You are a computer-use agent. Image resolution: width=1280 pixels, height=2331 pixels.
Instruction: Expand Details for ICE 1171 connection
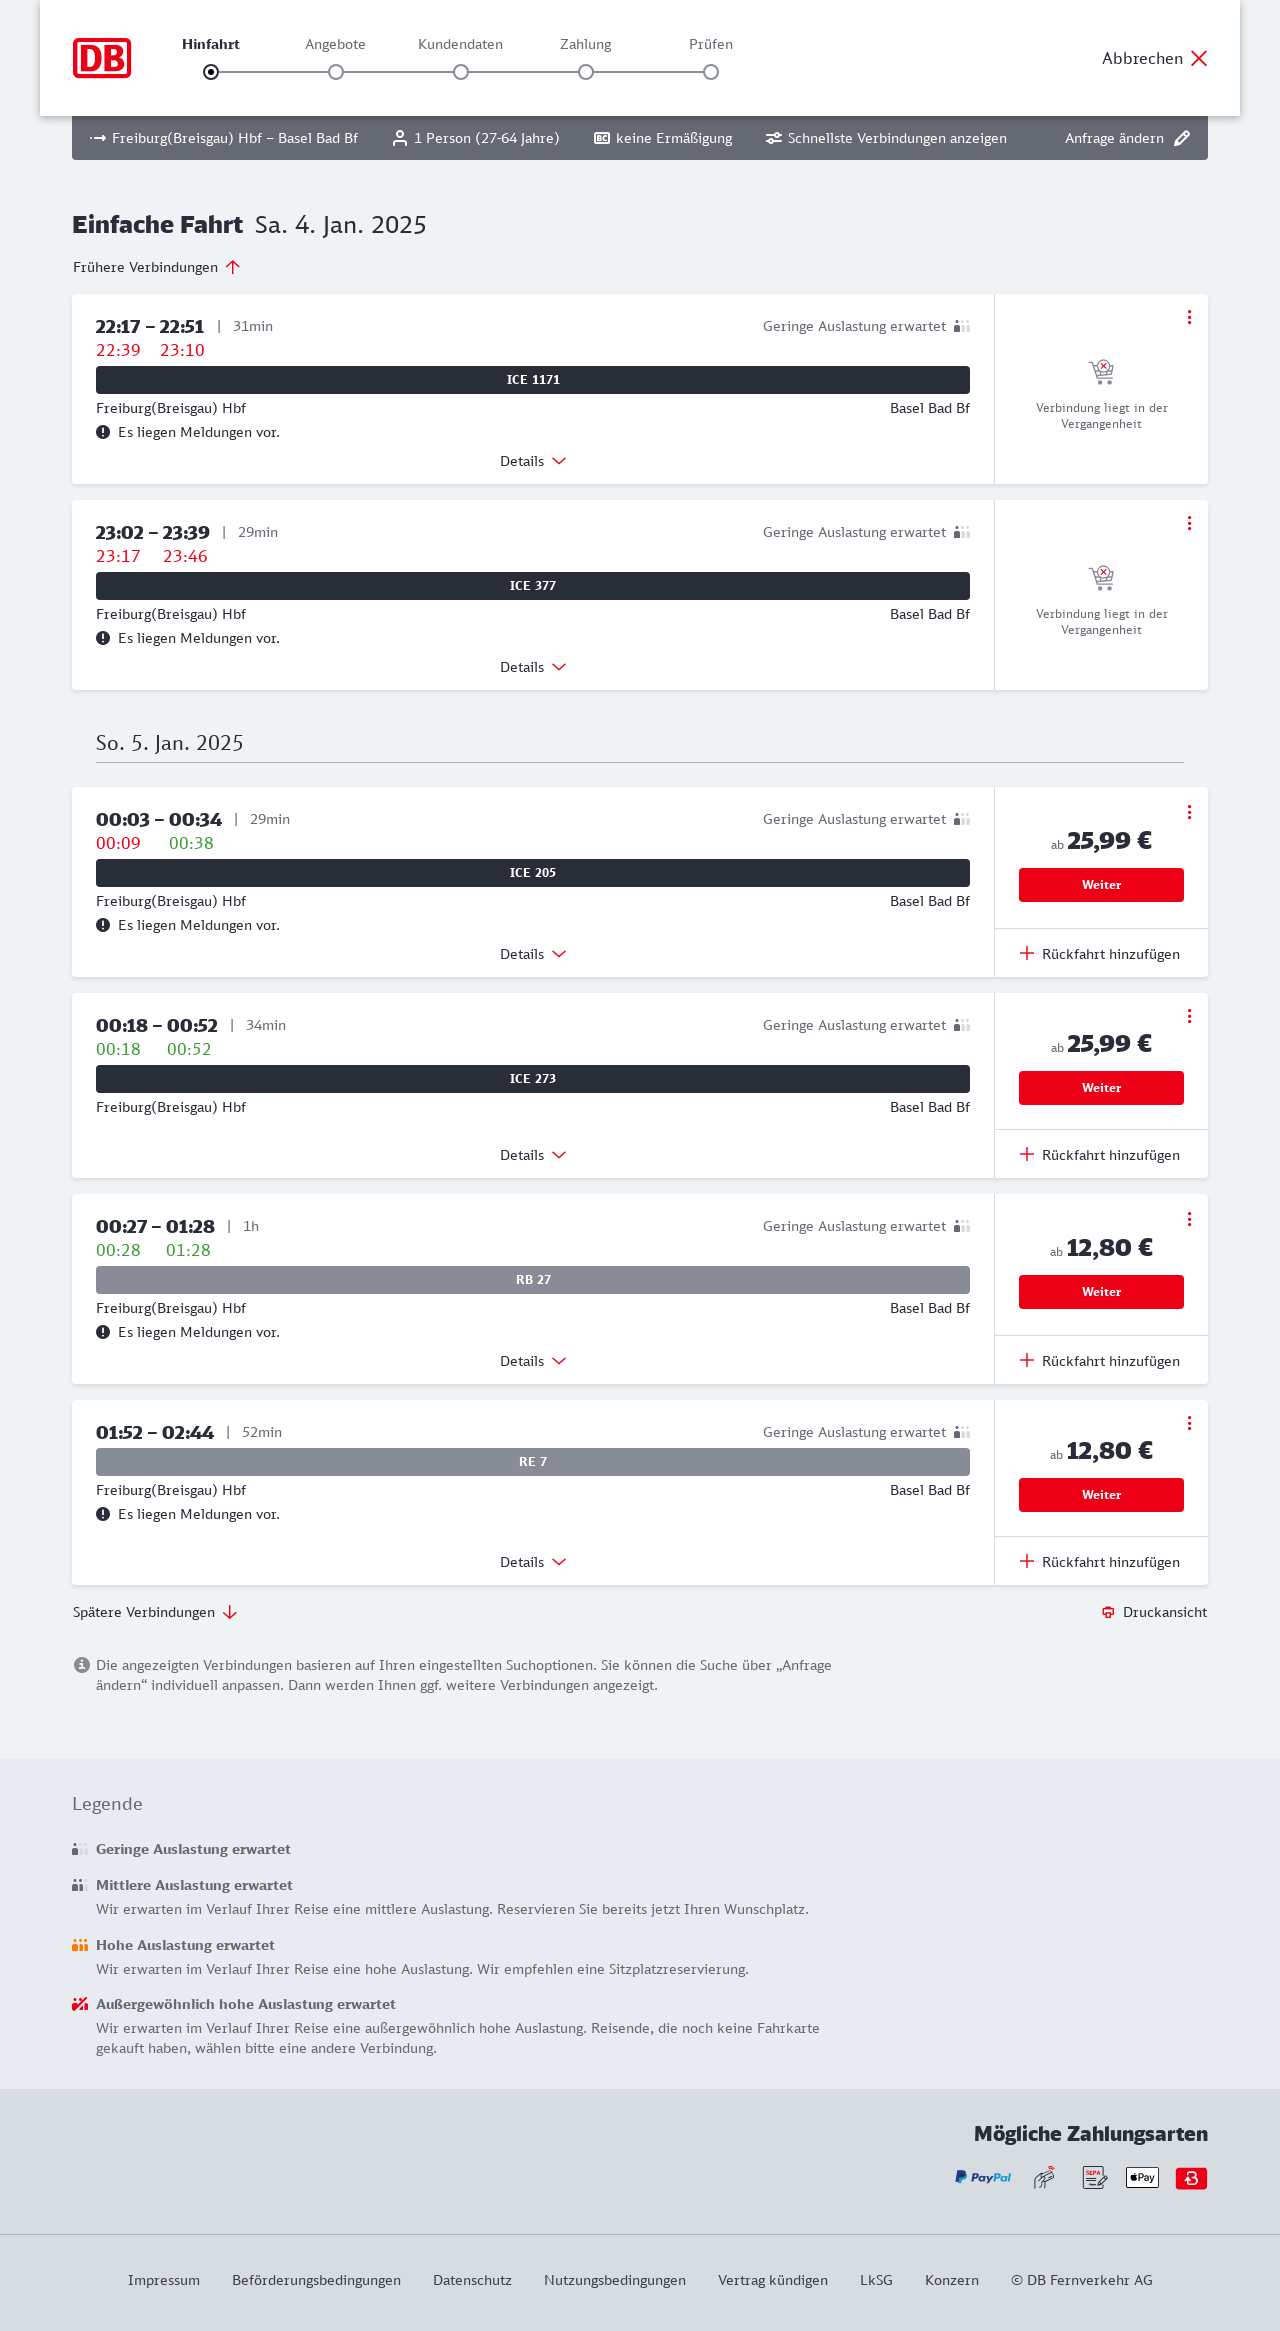(x=533, y=461)
